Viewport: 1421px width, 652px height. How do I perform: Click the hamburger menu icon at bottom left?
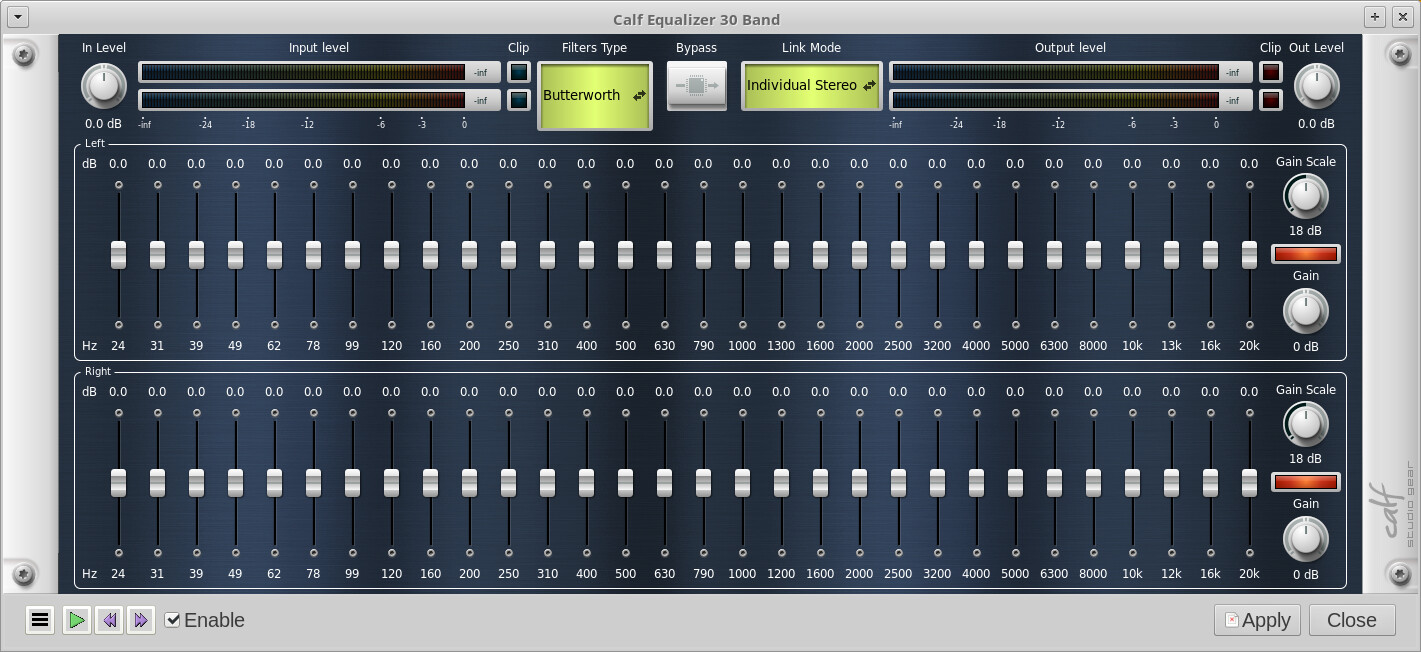click(40, 620)
